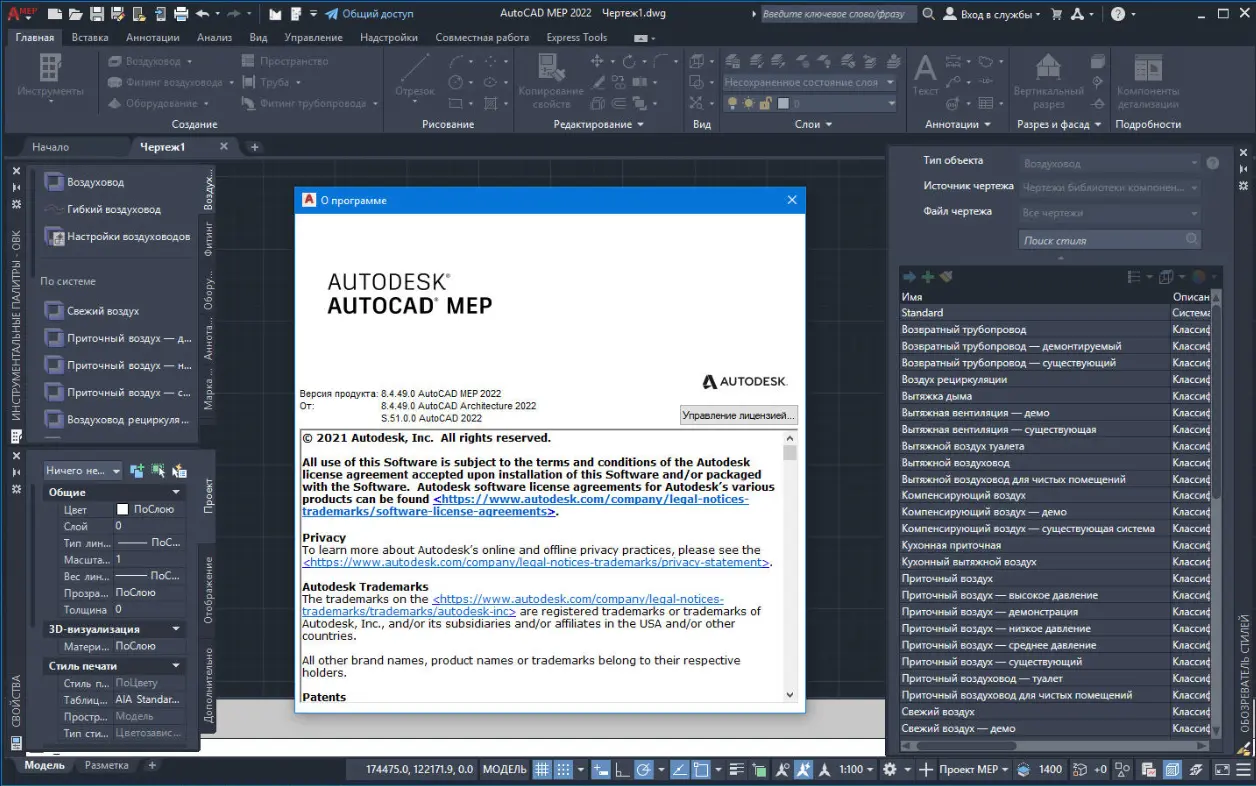
Task: Click the green plus icon in Style Browser
Action: (928, 277)
